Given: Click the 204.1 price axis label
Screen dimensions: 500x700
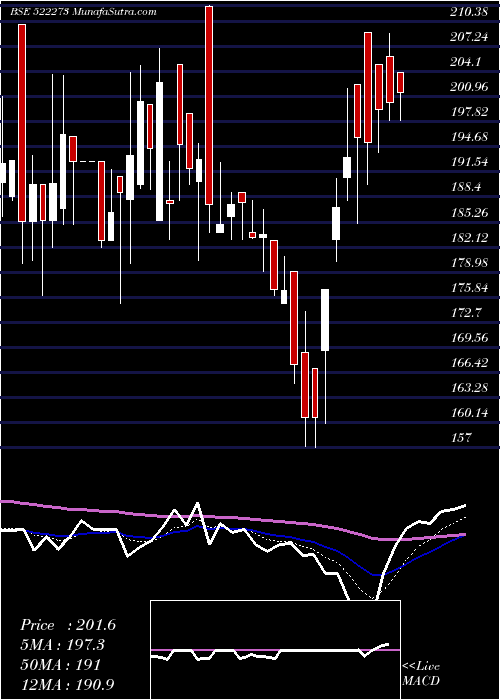Looking at the screenshot, I should click(x=466, y=62).
